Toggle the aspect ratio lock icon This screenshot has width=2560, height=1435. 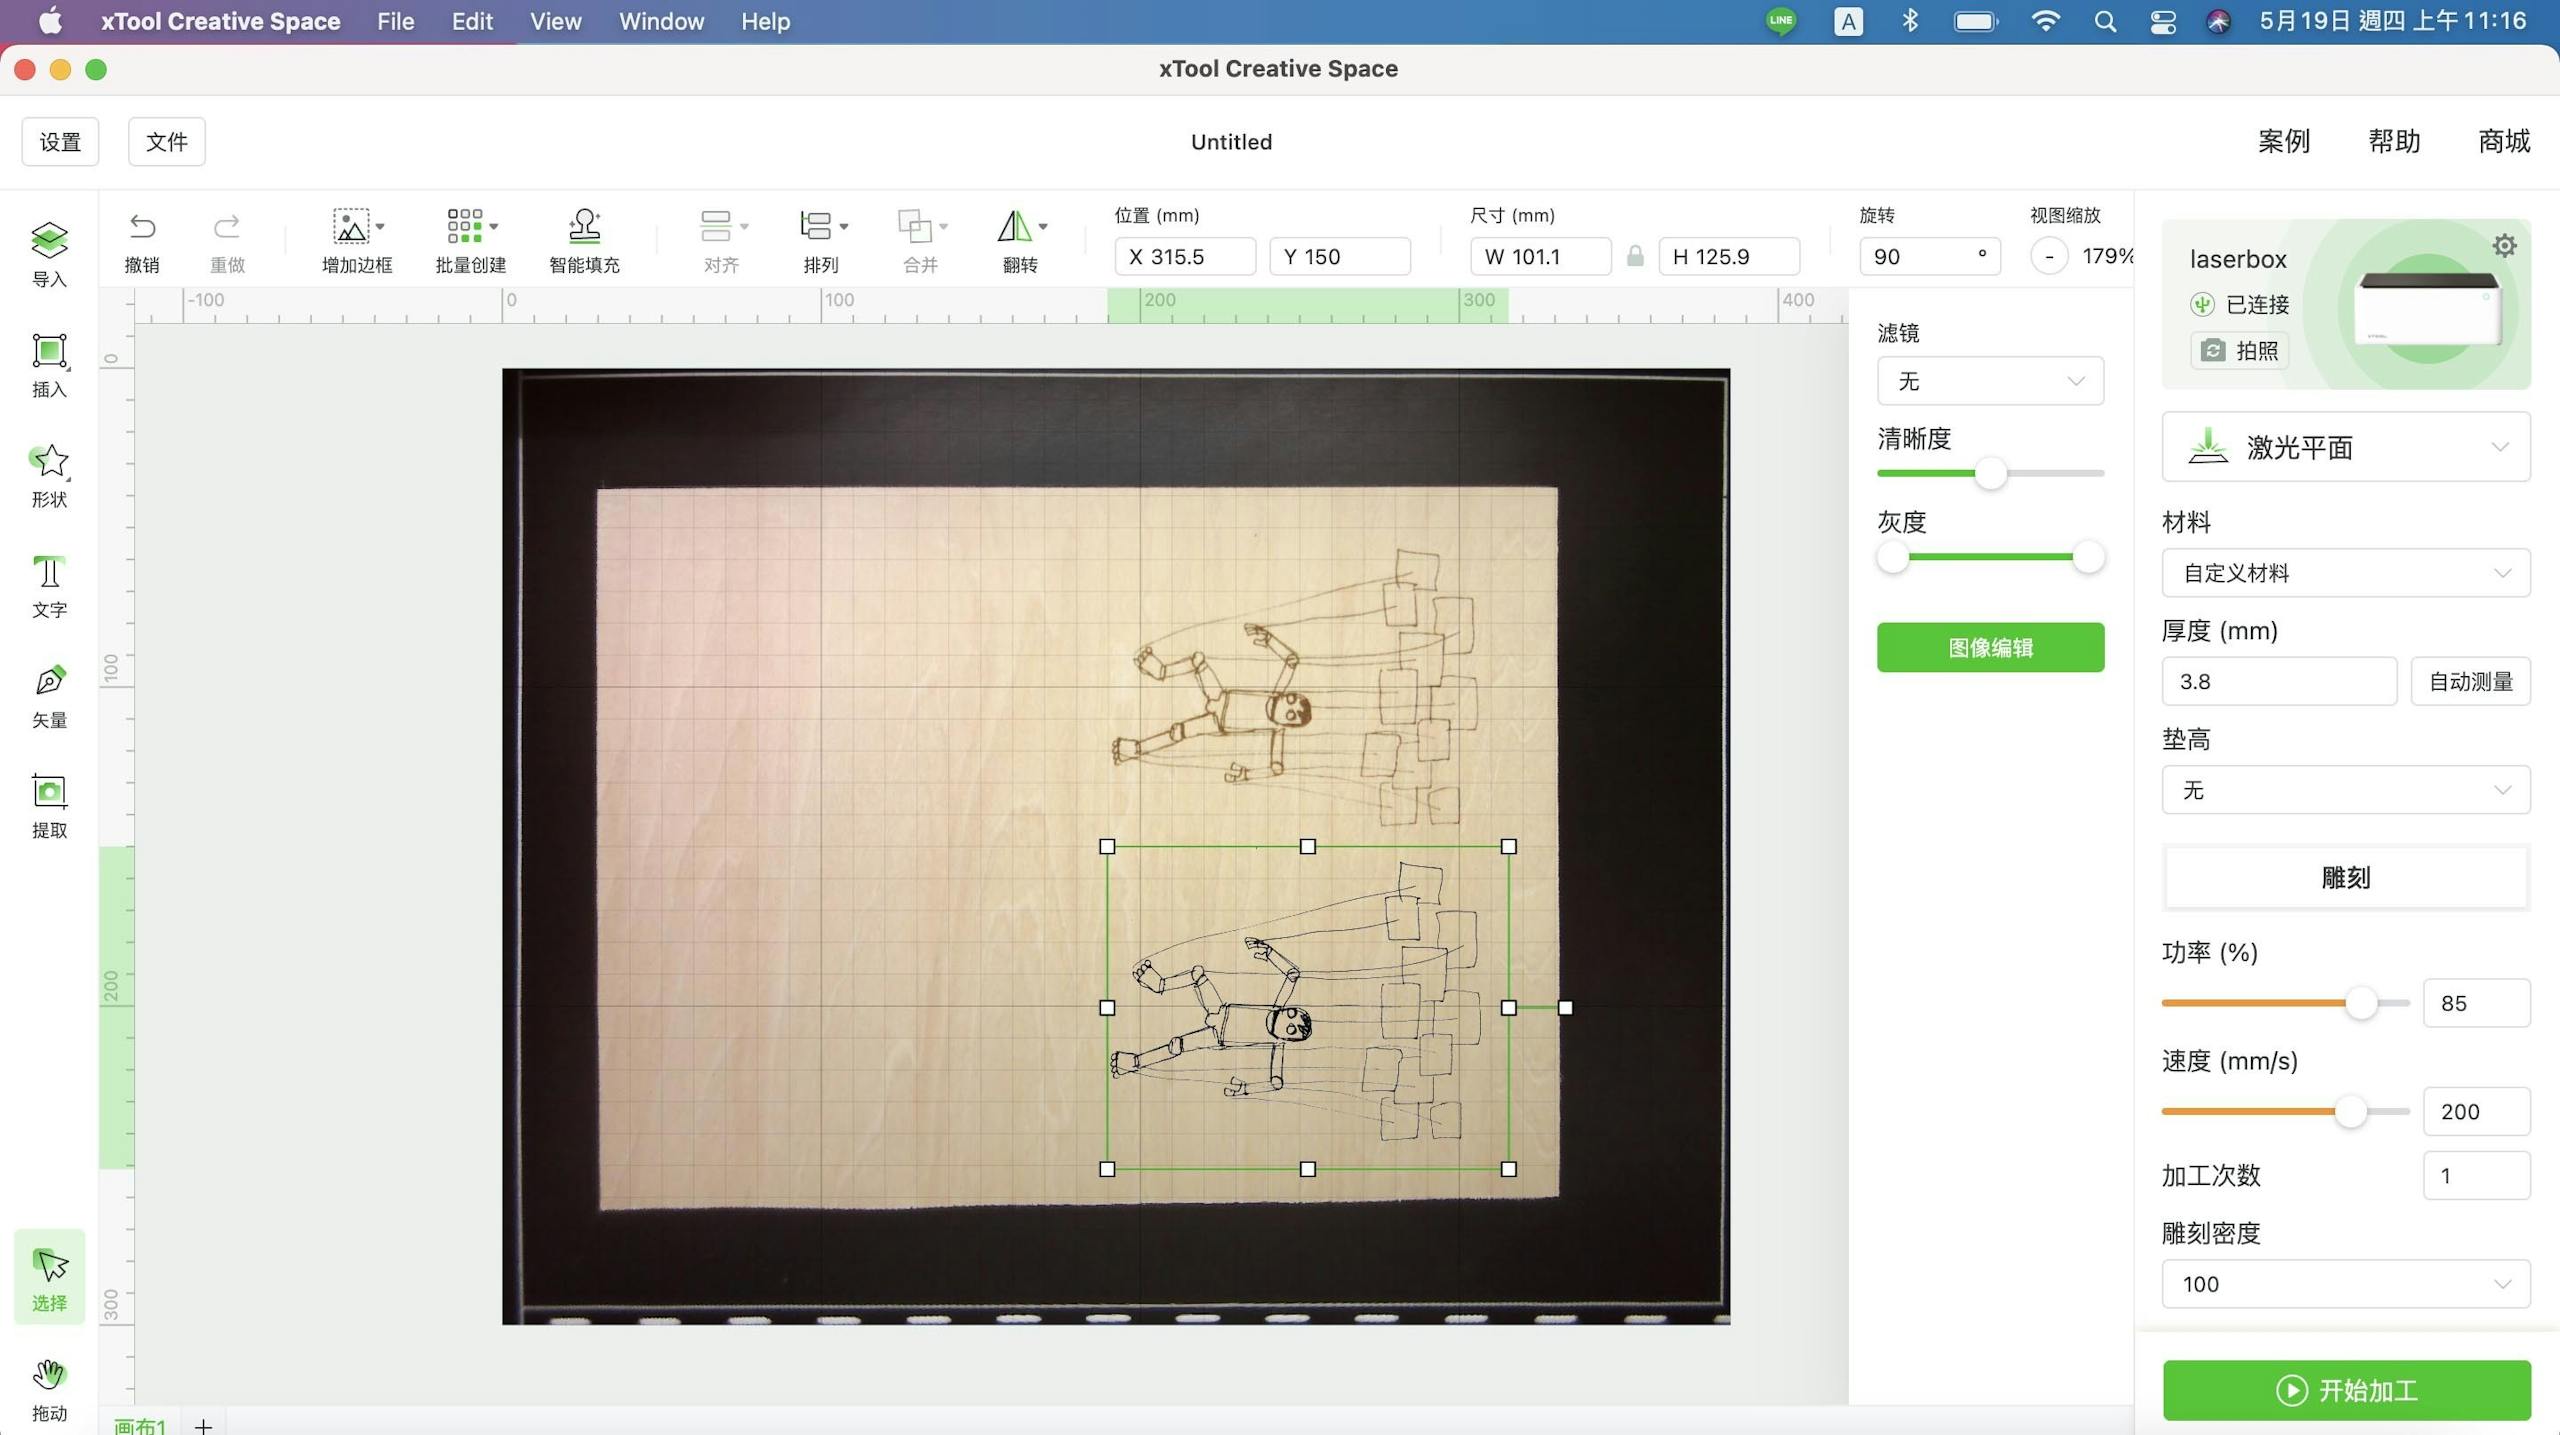pos(1635,256)
